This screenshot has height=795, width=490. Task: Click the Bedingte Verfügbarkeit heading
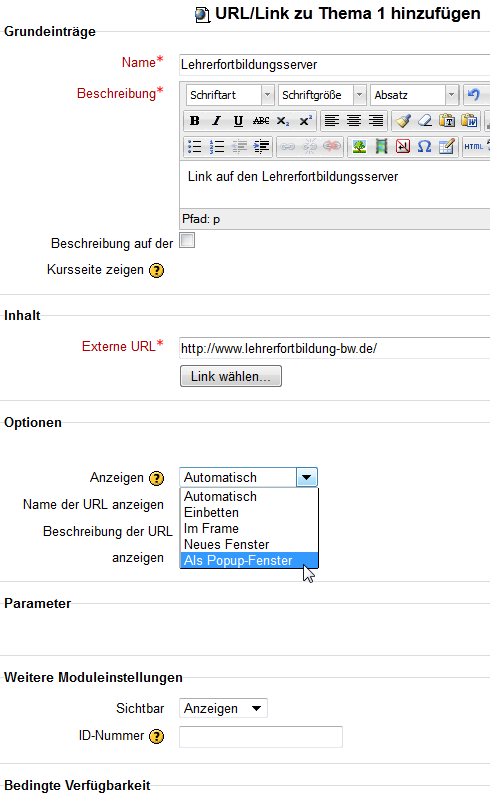(77, 785)
